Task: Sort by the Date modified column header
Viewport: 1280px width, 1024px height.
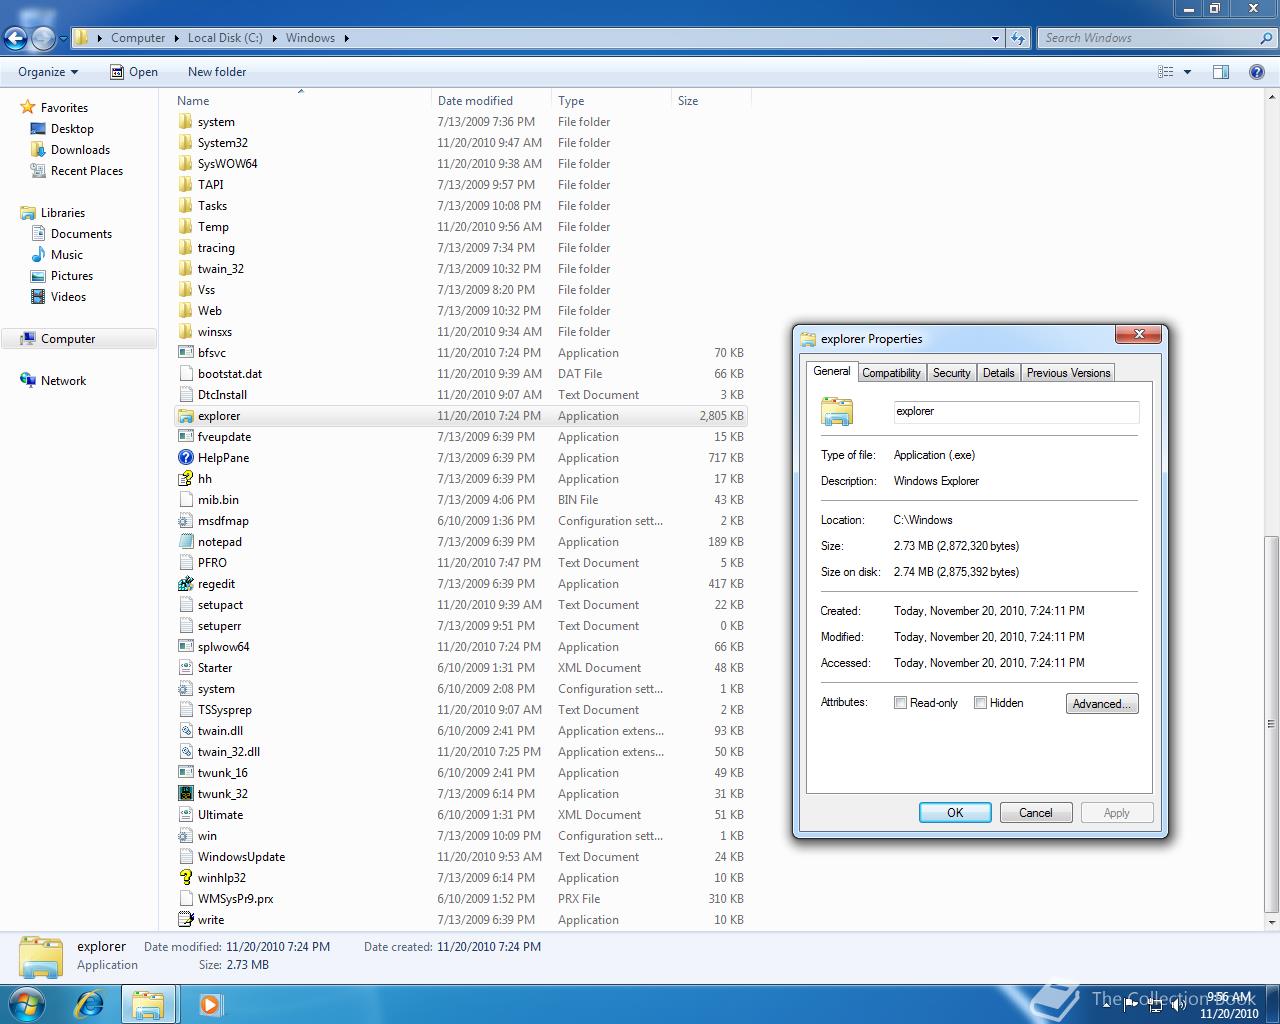Action: coord(491,101)
